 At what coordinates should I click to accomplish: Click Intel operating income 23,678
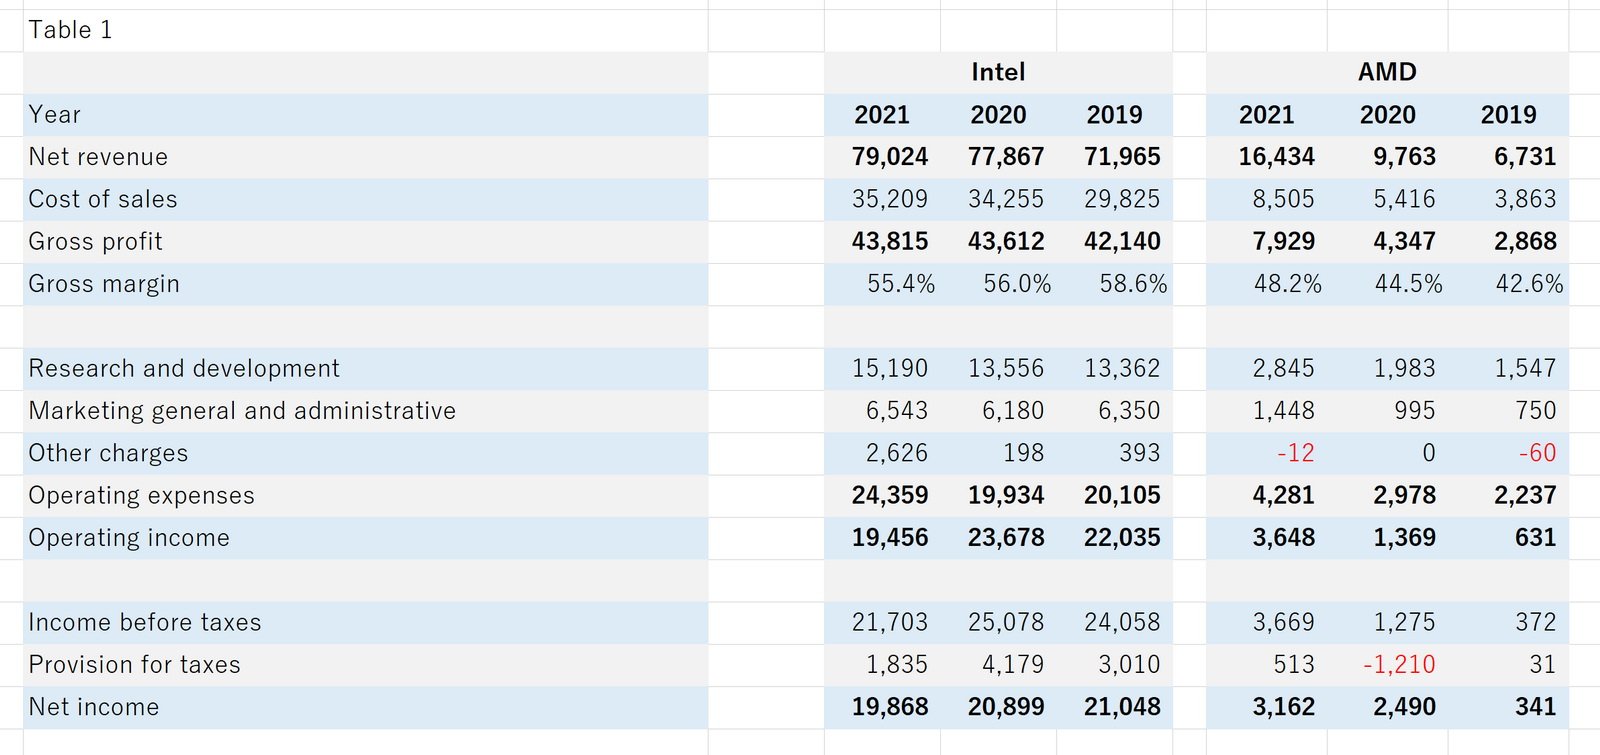coord(1006,538)
